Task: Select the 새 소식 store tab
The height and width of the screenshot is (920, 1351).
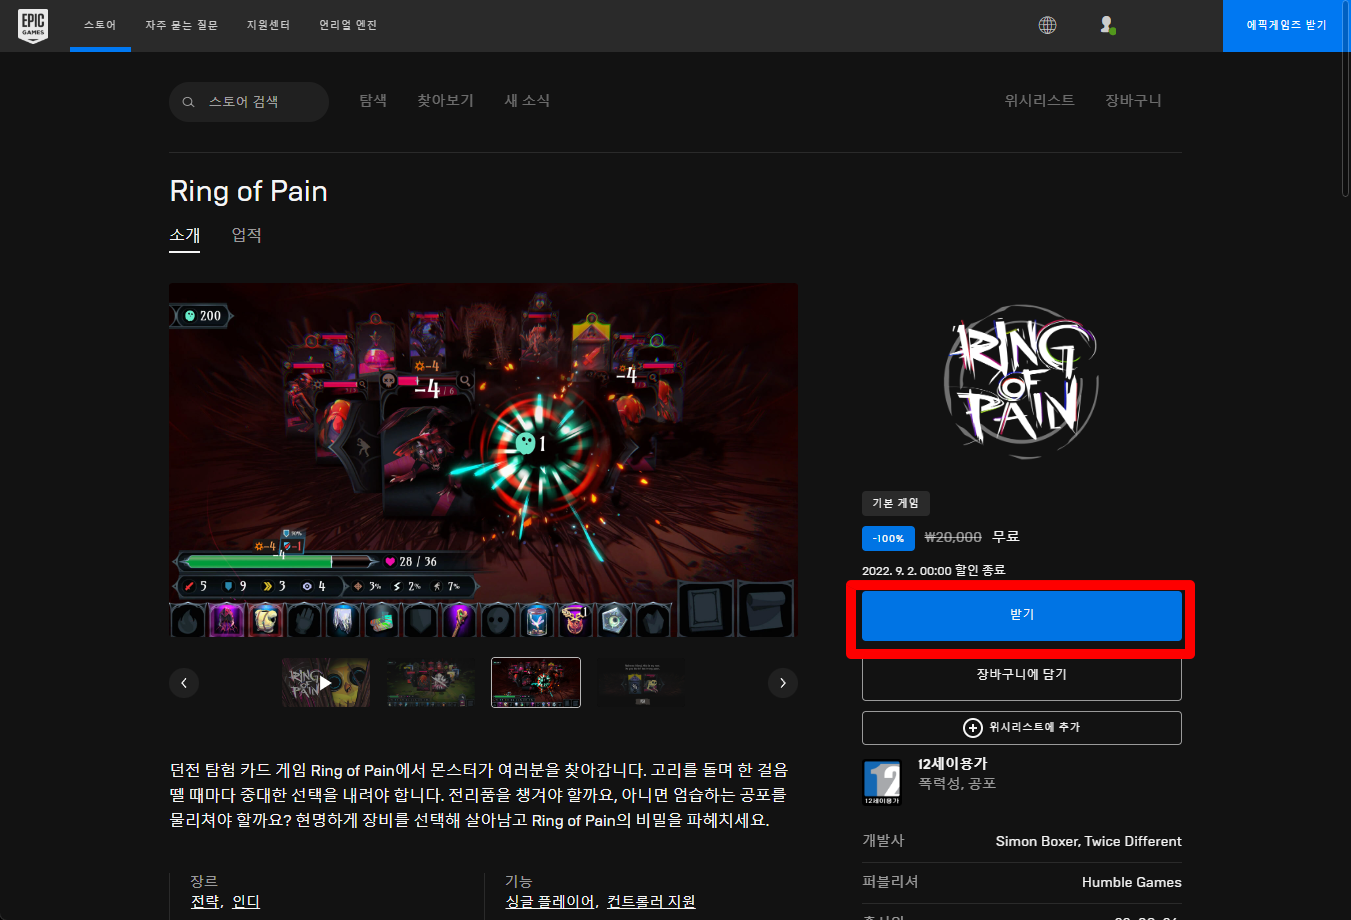Action: click(527, 100)
